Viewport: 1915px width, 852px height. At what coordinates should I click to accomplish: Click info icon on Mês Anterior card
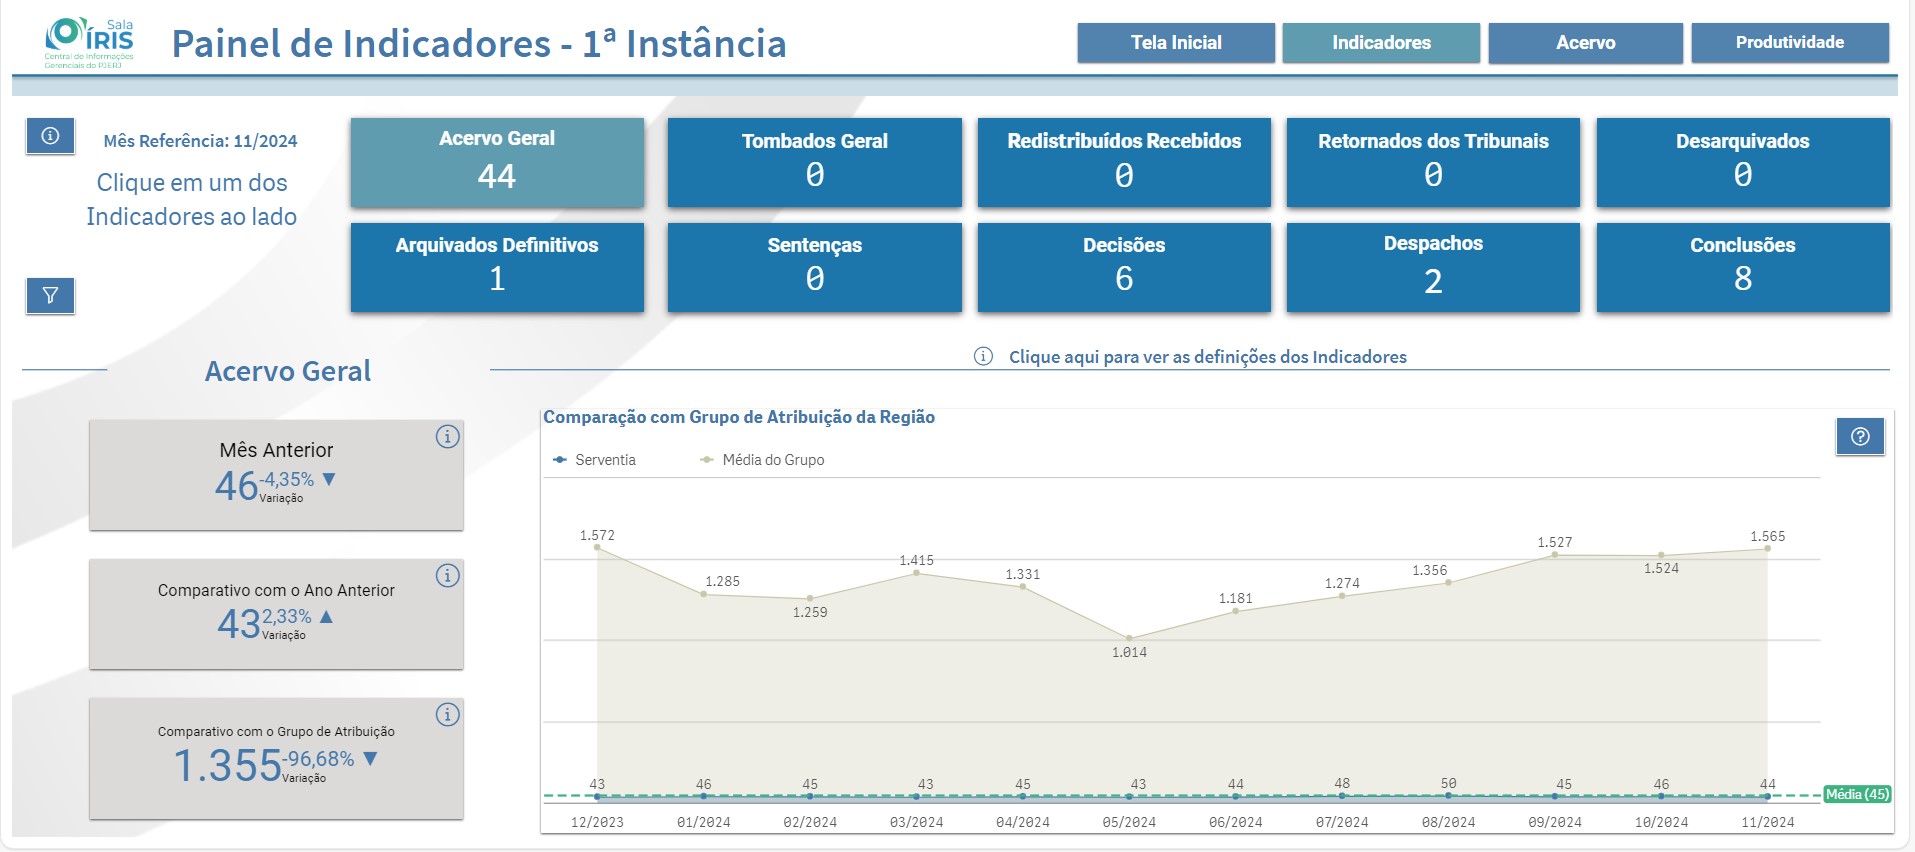point(447,437)
